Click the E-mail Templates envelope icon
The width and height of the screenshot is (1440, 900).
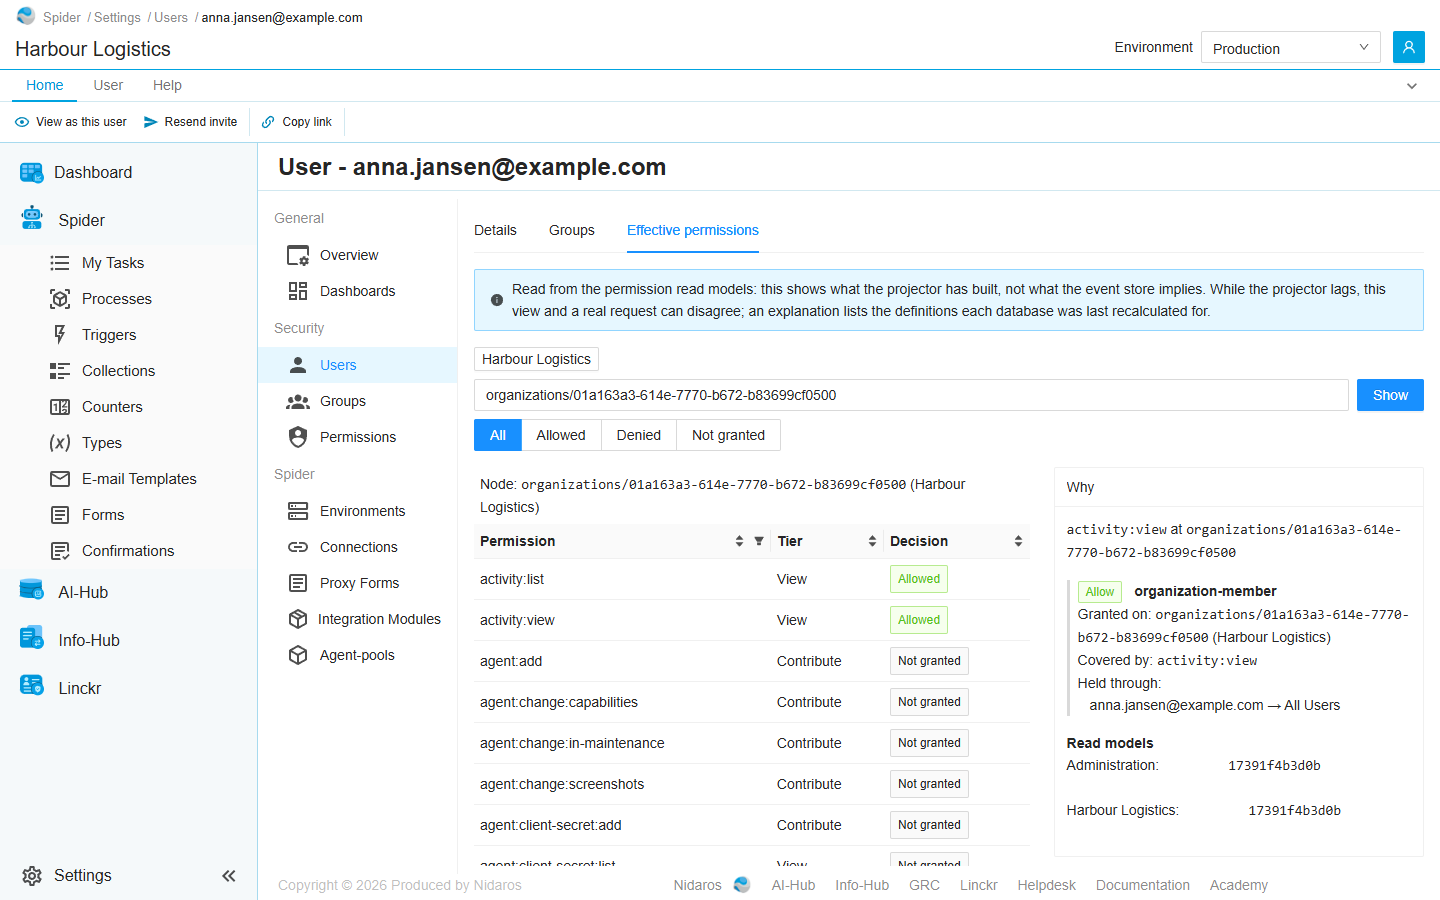pyautogui.click(x=60, y=479)
